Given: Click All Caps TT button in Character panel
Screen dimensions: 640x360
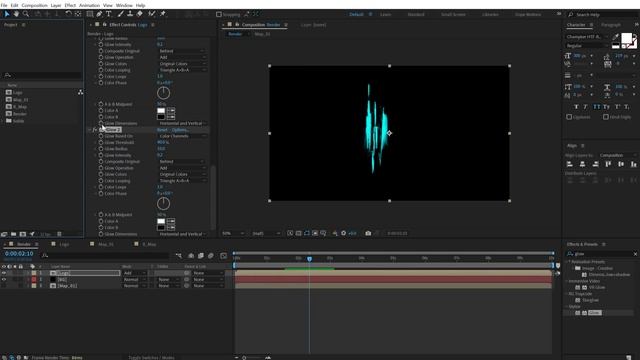Looking at the screenshot, I should (x=596, y=107).
